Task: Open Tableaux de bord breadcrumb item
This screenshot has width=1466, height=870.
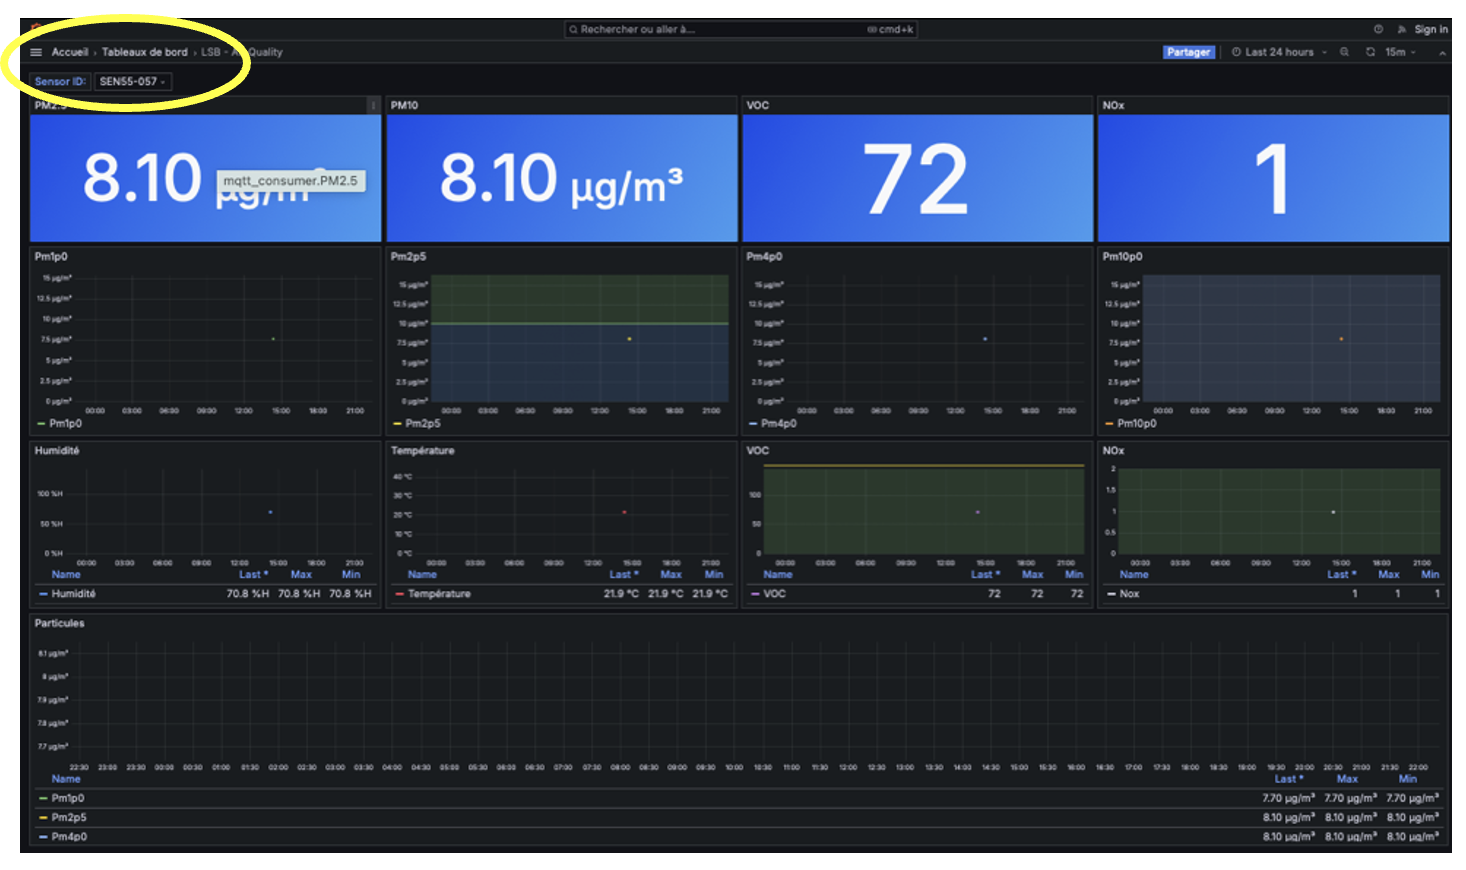Action: pyautogui.click(x=144, y=52)
